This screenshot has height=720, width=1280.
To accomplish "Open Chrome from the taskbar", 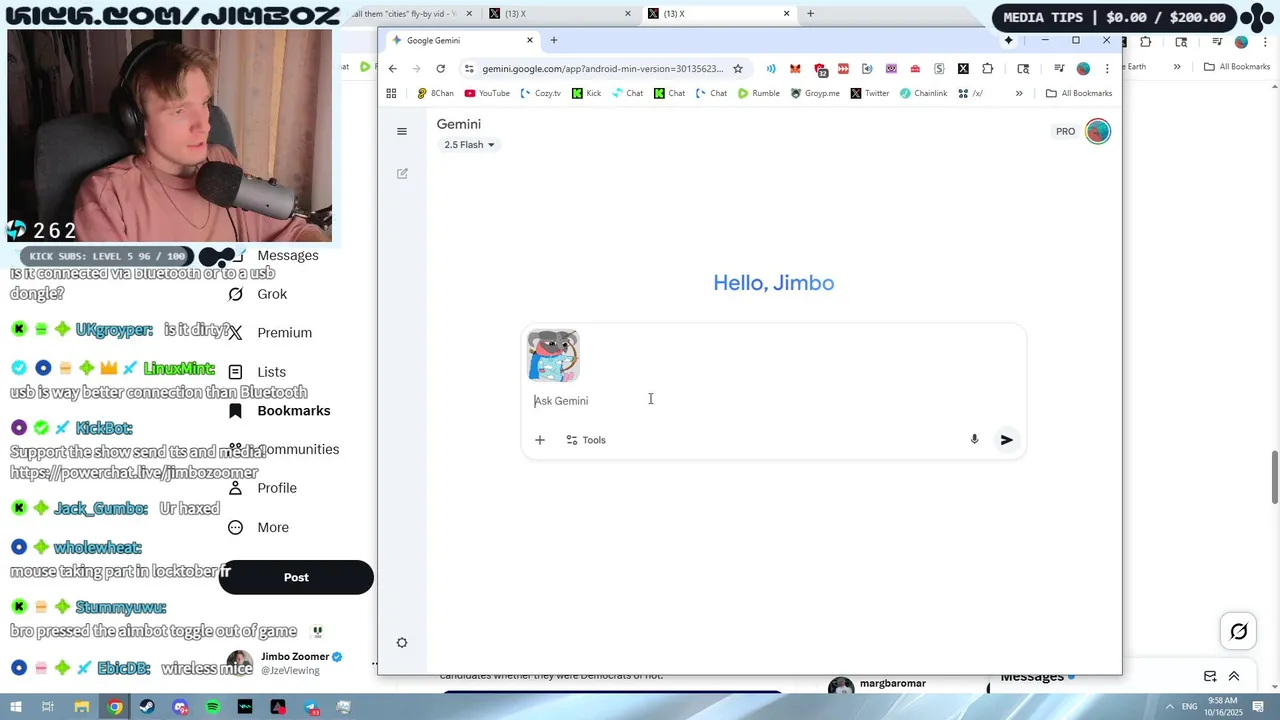I will [x=115, y=707].
